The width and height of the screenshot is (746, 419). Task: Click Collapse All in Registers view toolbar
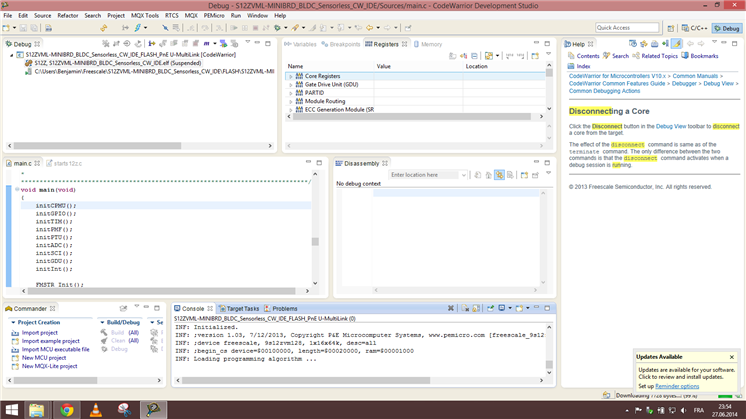[x=474, y=56]
